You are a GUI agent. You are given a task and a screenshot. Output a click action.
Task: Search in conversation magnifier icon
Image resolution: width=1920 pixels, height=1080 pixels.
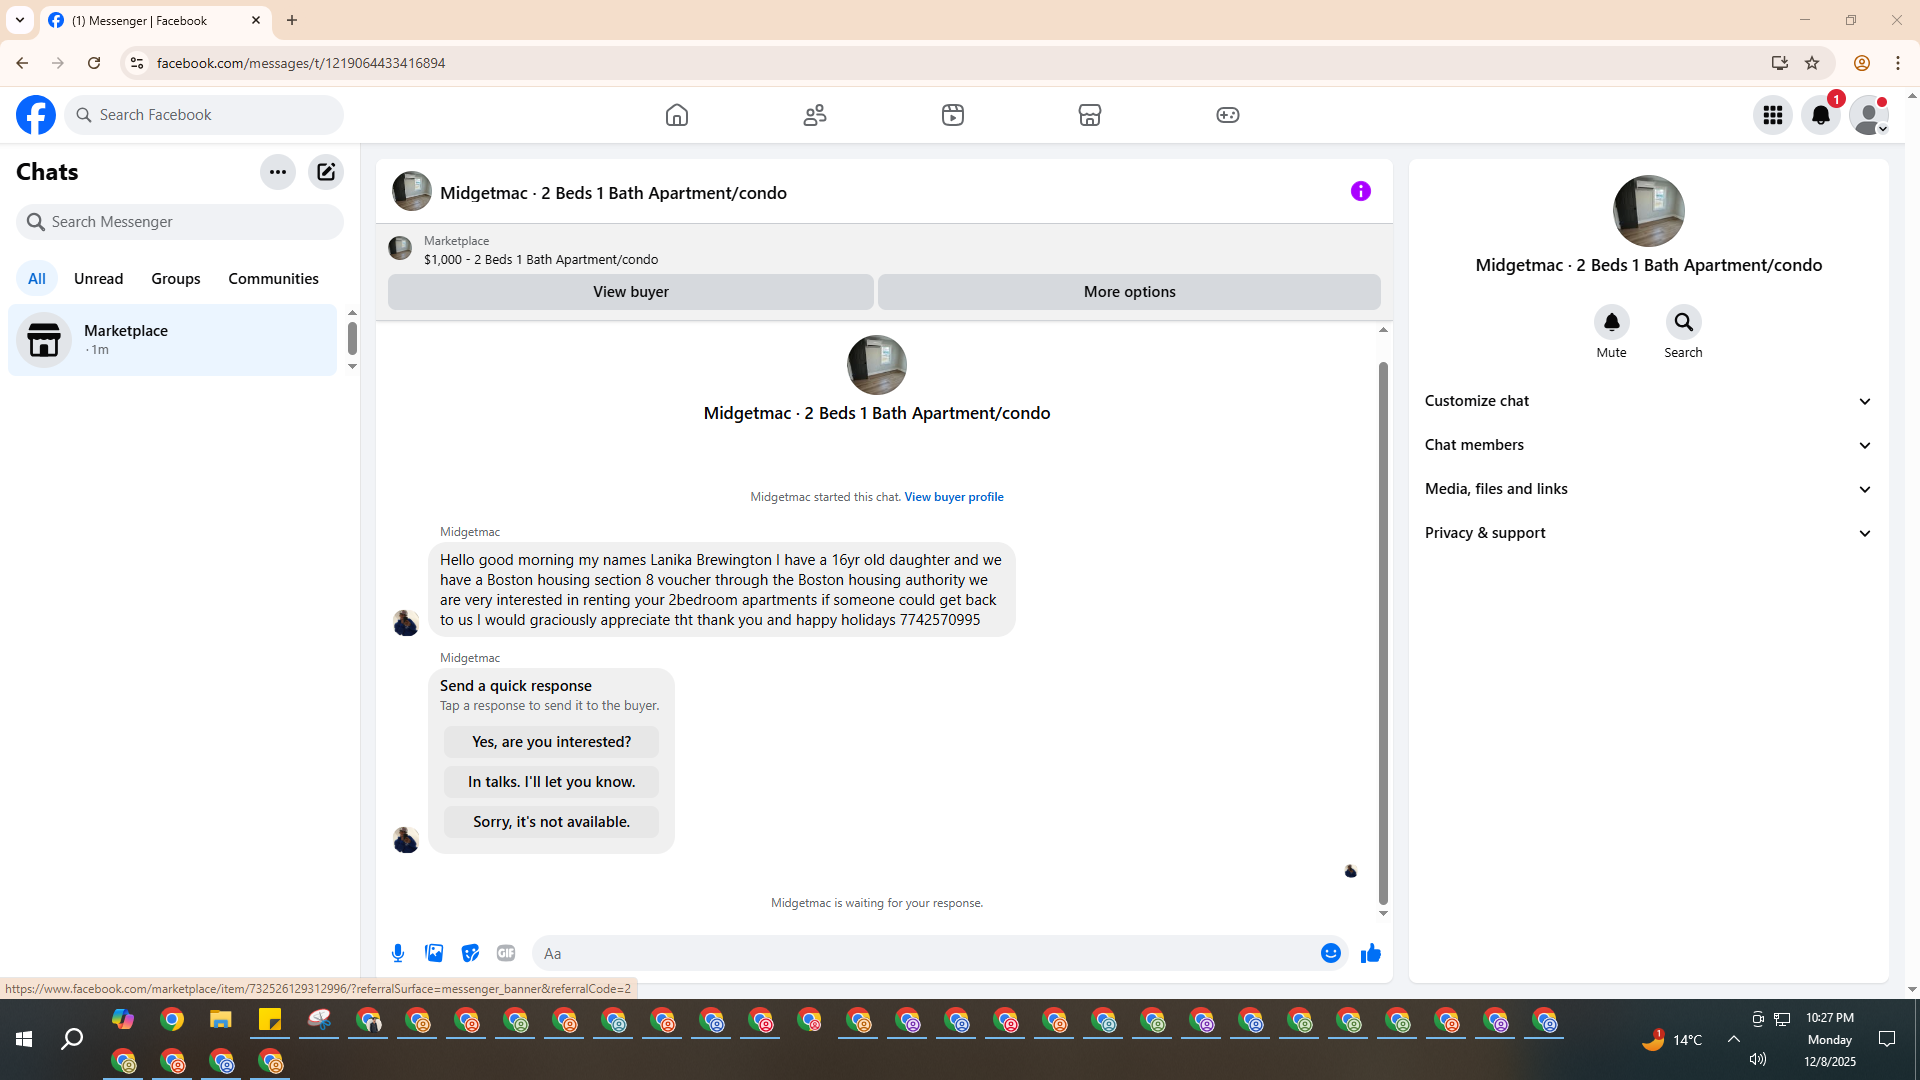tap(1684, 322)
